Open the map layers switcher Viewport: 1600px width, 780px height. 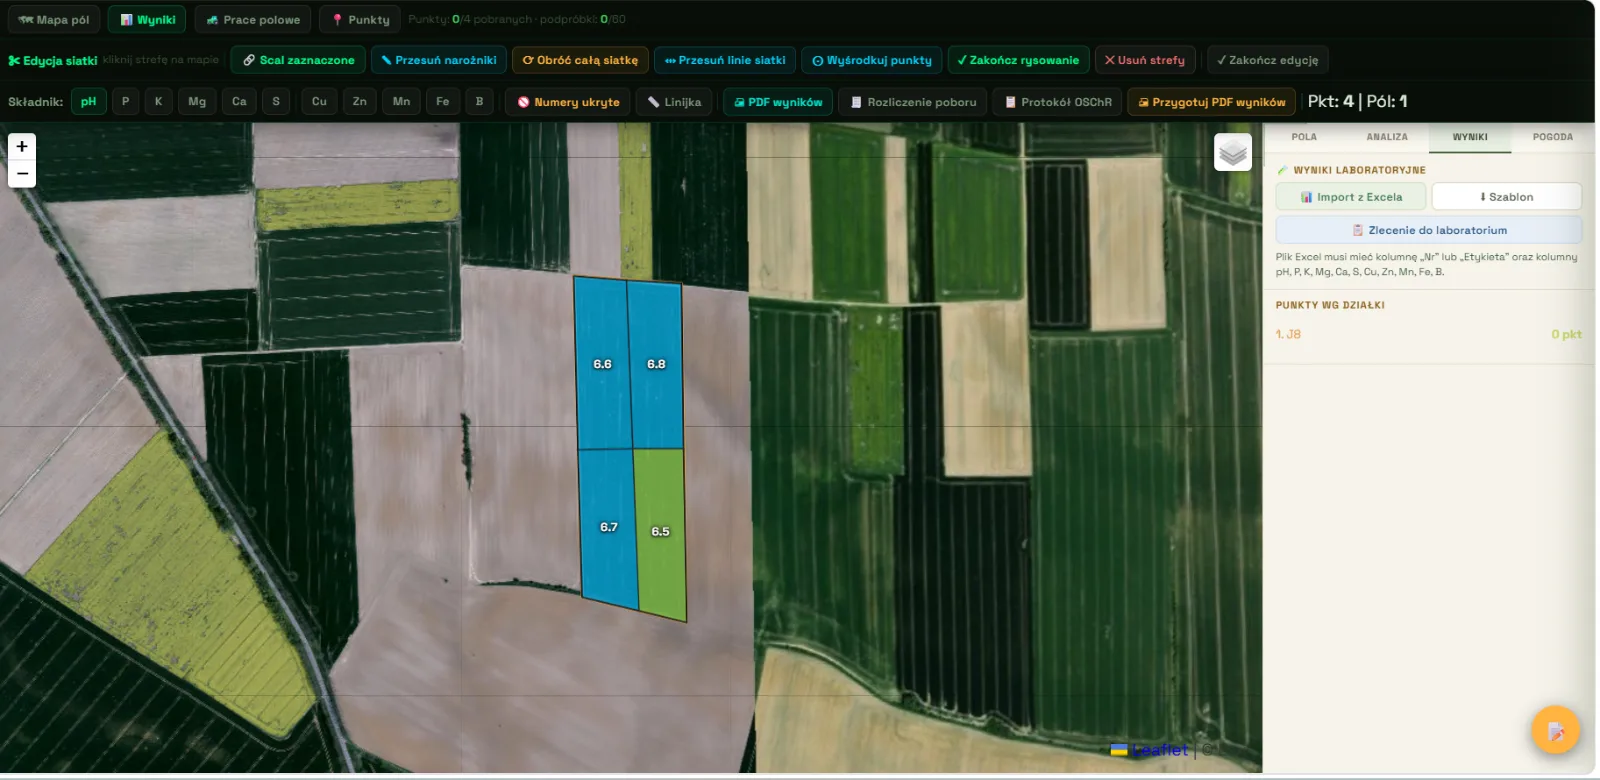(1233, 152)
